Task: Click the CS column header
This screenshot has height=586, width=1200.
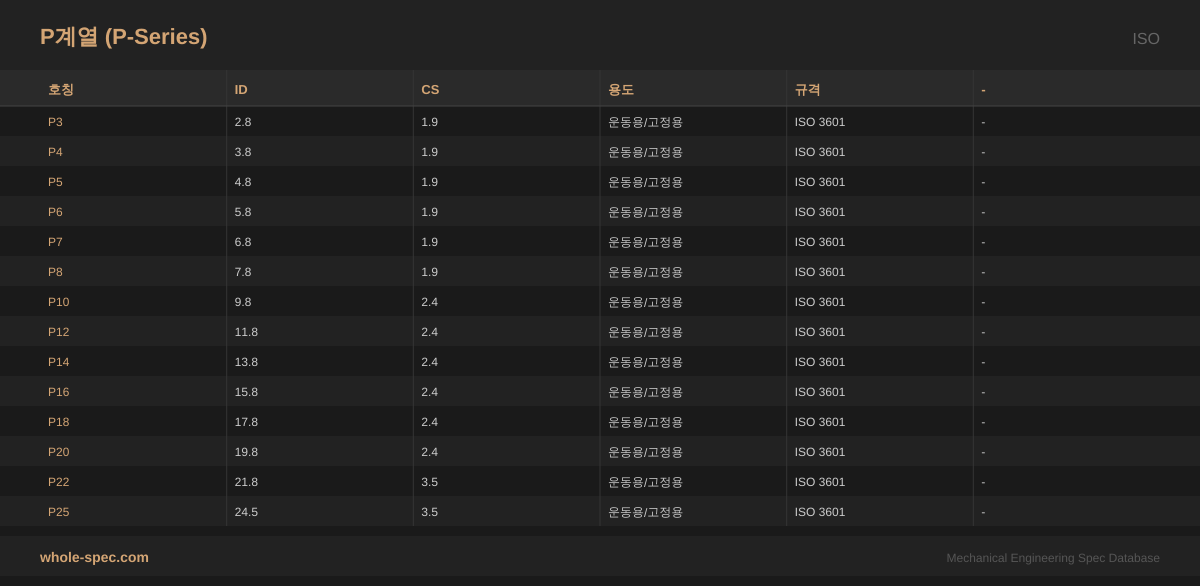Action: [430, 89]
